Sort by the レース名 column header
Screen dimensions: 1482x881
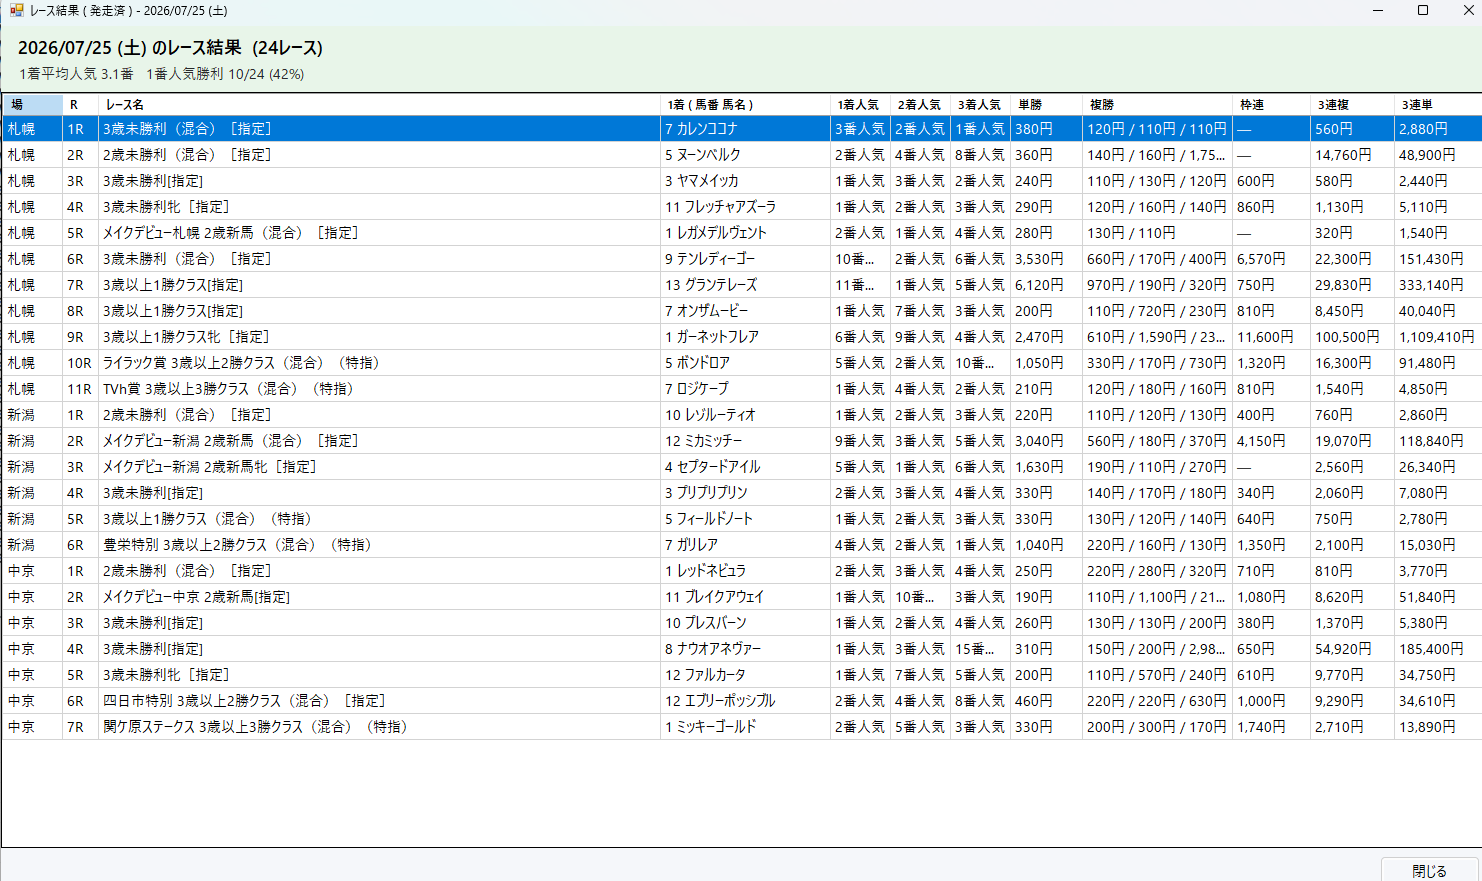379,104
